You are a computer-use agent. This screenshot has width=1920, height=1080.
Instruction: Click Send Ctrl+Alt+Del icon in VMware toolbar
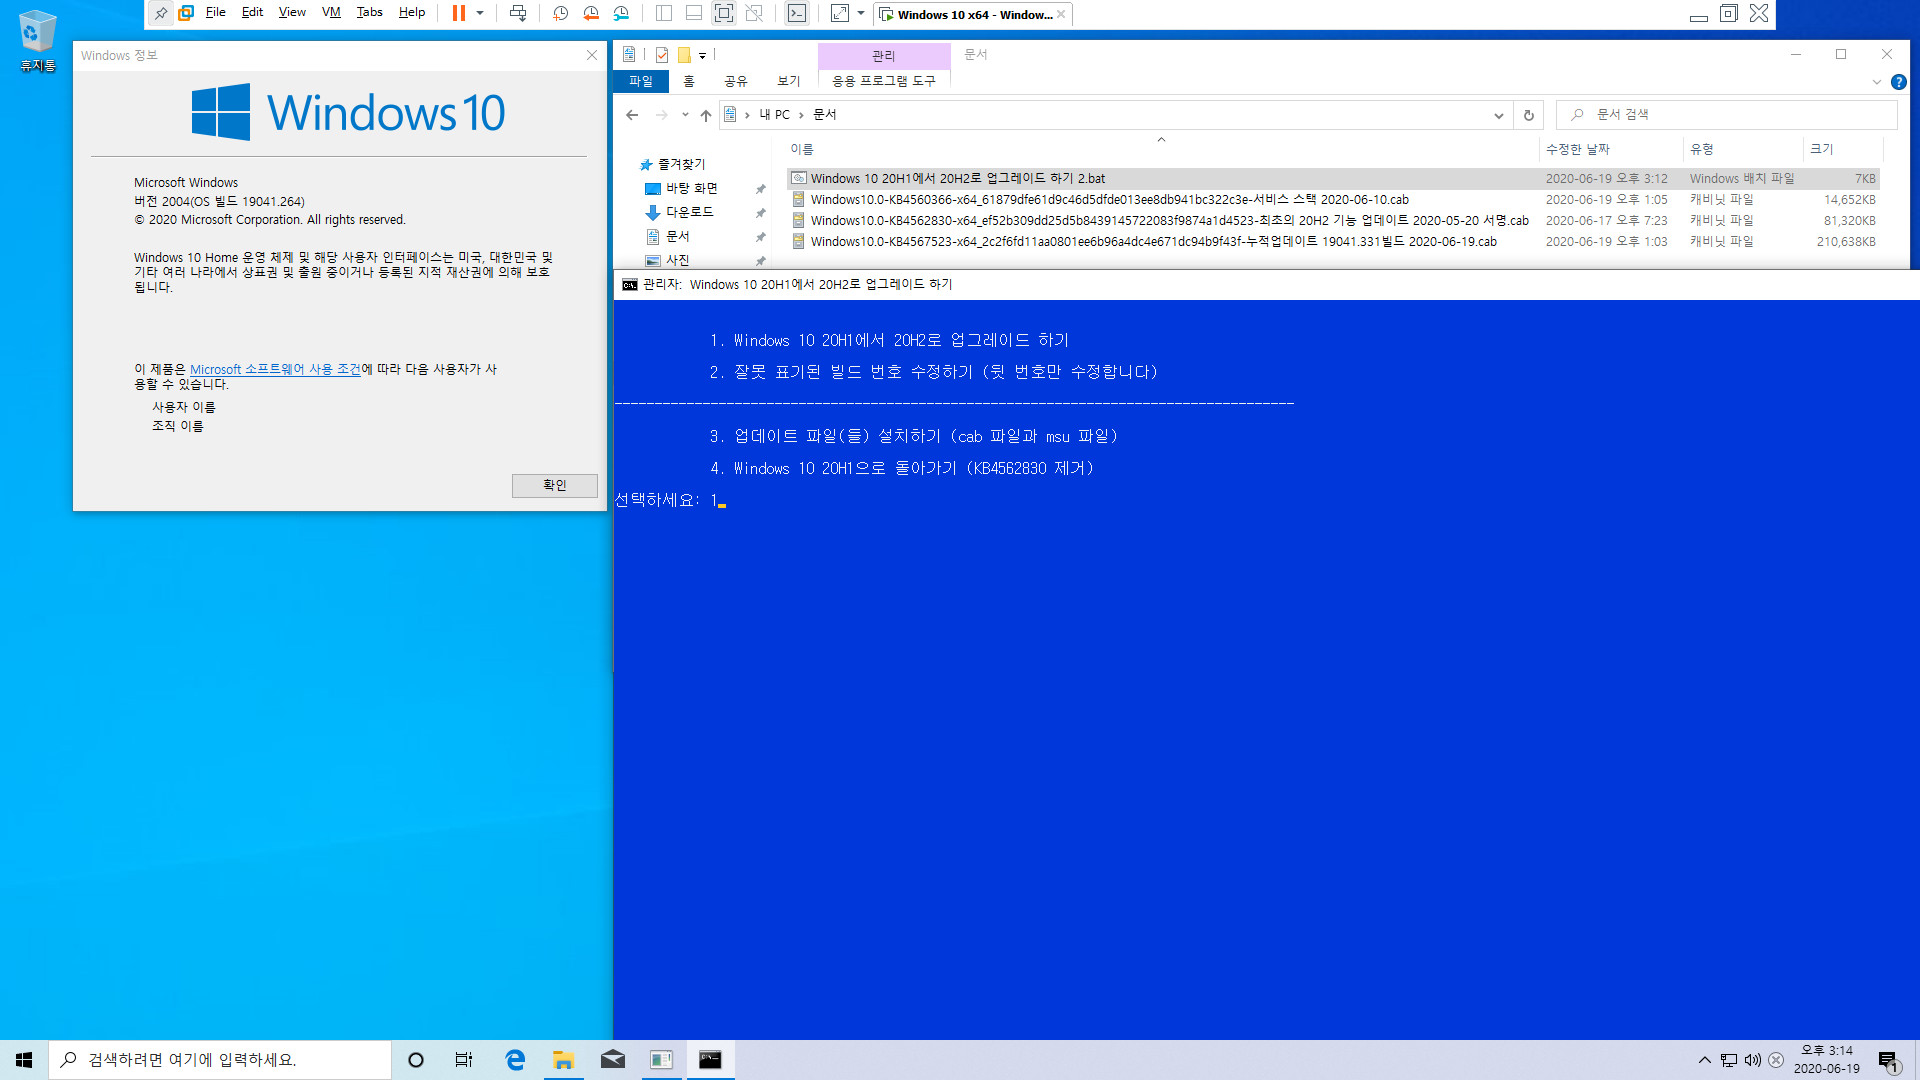[518, 13]
